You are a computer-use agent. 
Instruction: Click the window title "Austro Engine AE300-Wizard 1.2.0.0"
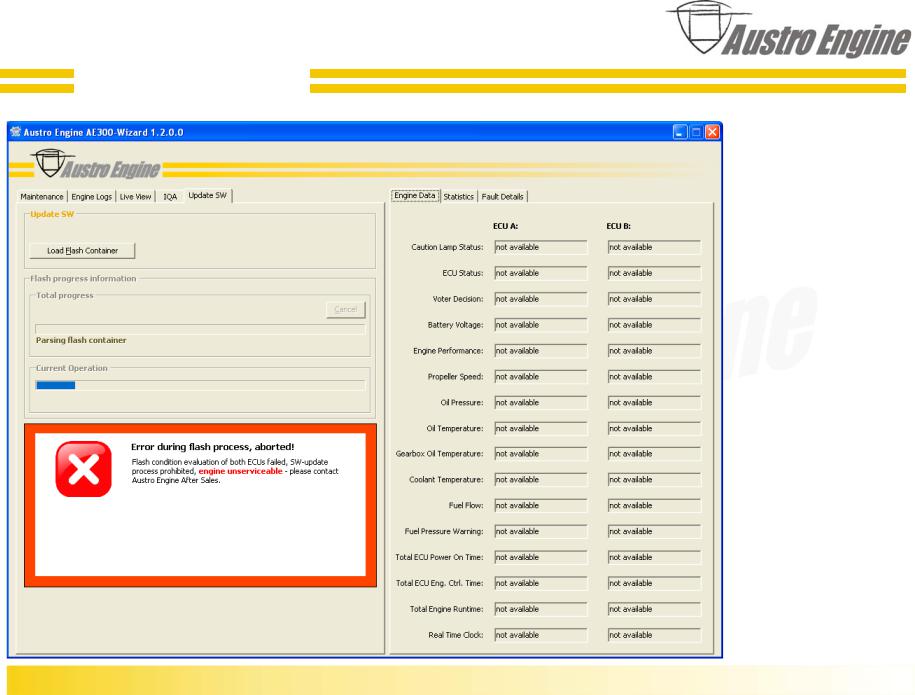[103, 132]
